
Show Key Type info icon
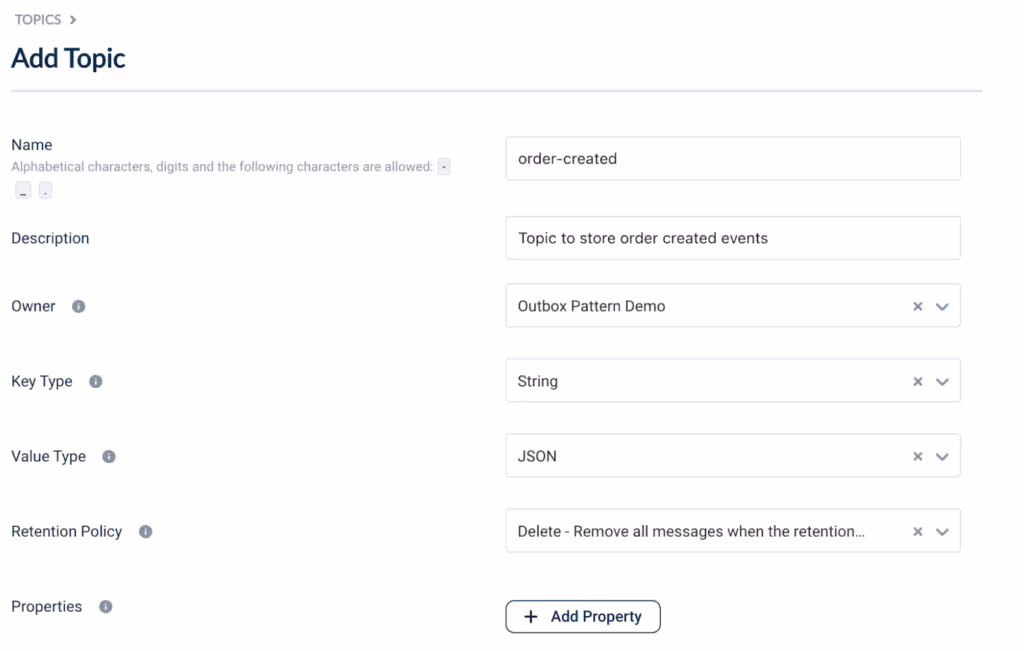tap(95, 381)
